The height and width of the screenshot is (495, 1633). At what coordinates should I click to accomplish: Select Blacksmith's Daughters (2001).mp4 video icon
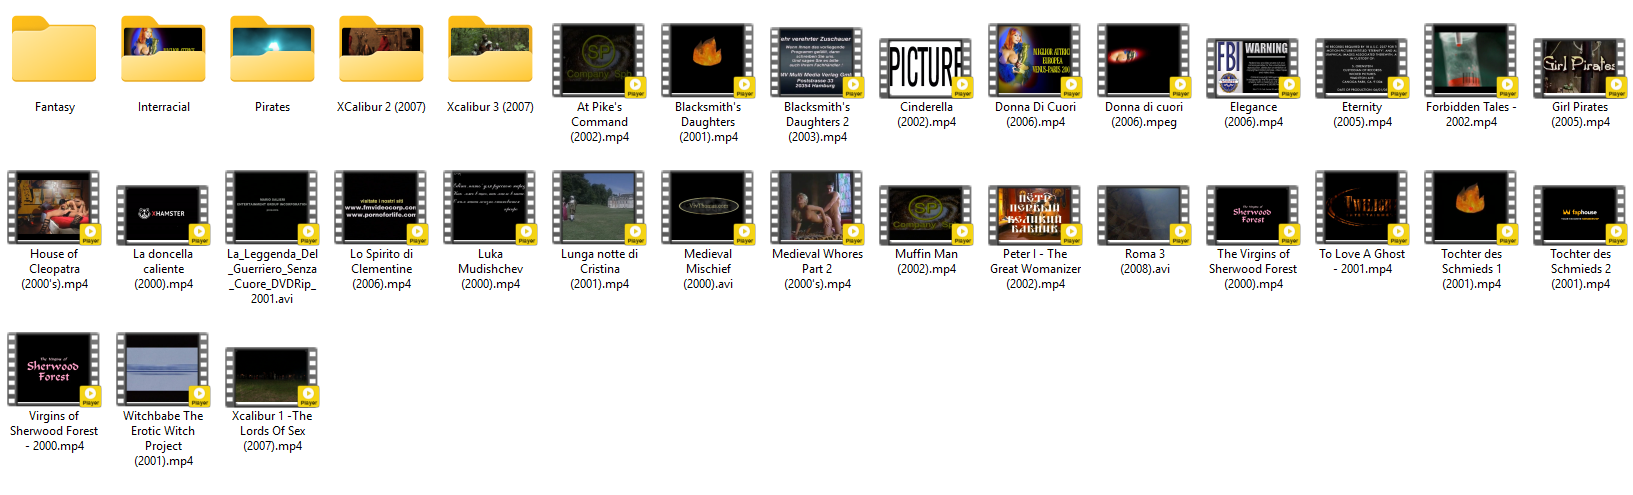708,61
